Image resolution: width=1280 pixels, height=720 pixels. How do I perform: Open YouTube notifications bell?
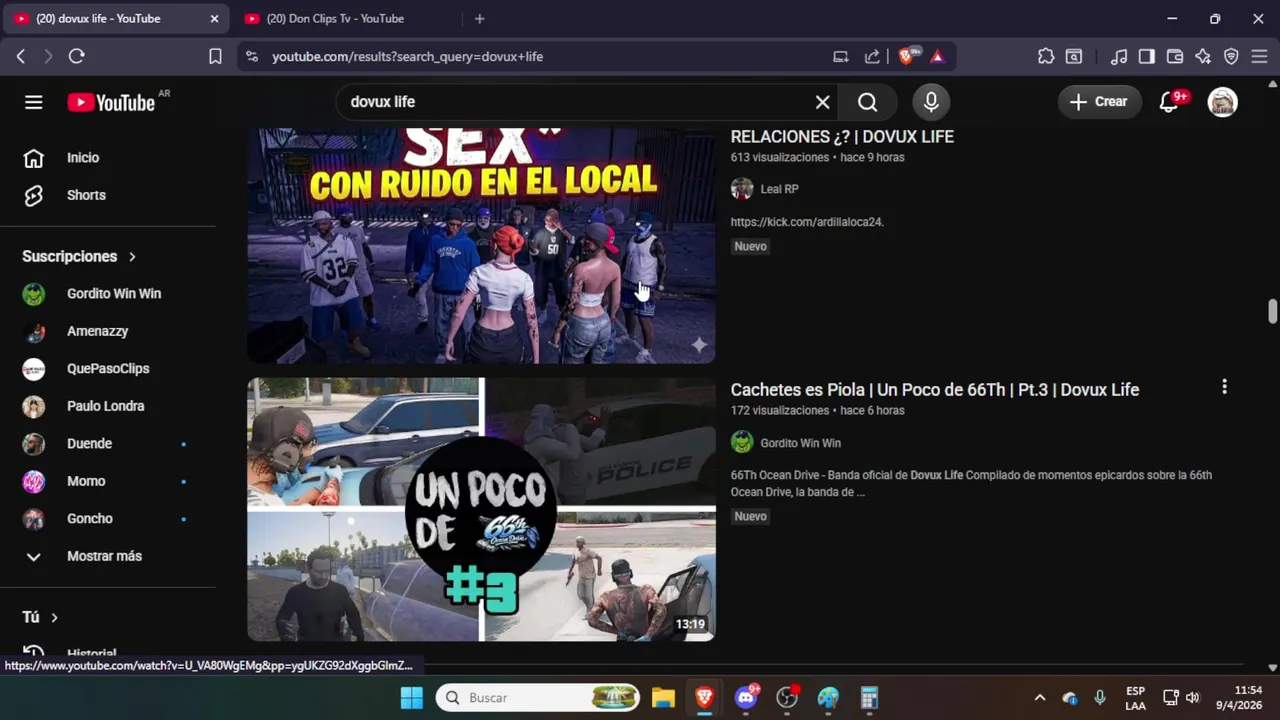pyautogui.click(x=1169, y=102)
